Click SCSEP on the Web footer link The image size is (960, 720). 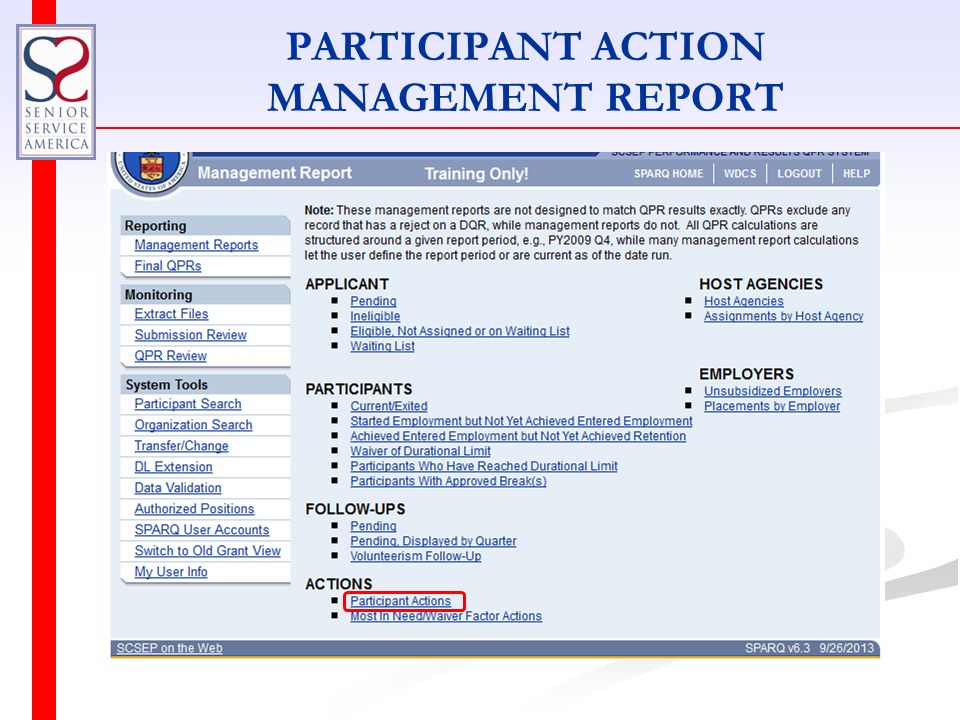click(170, 648)
